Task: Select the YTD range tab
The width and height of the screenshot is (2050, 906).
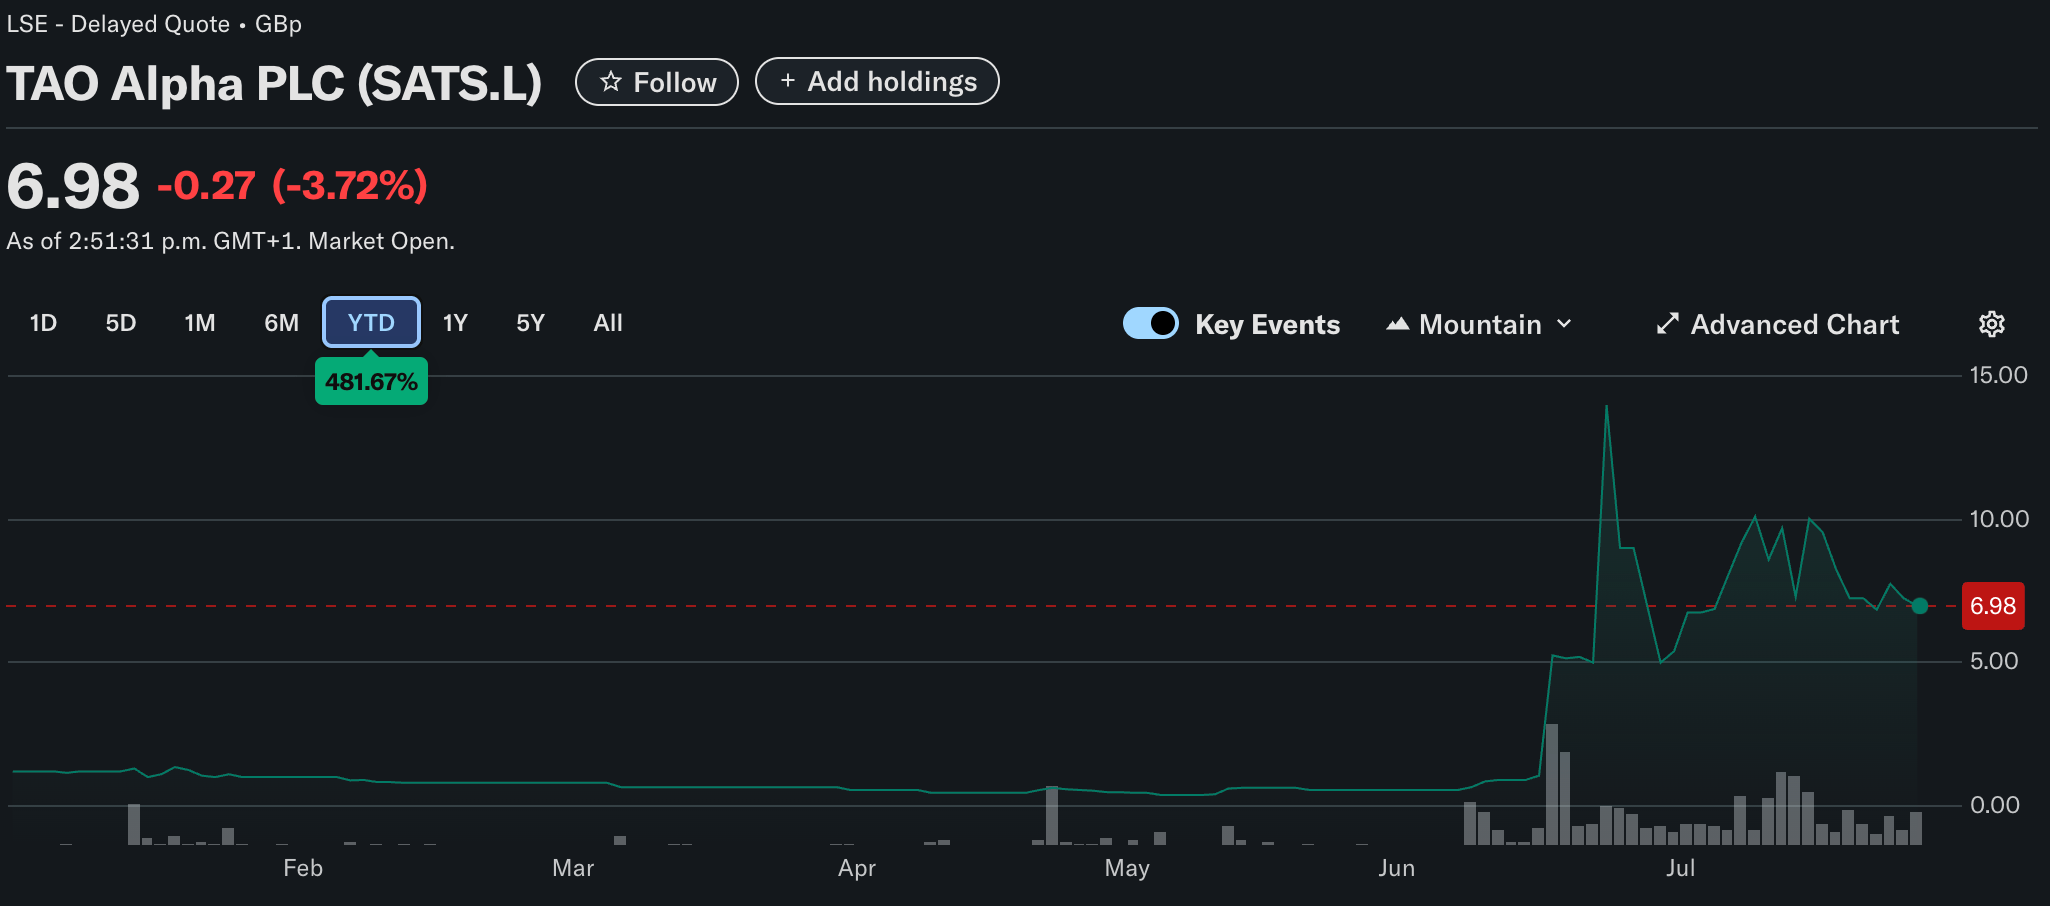Action: 371,323
